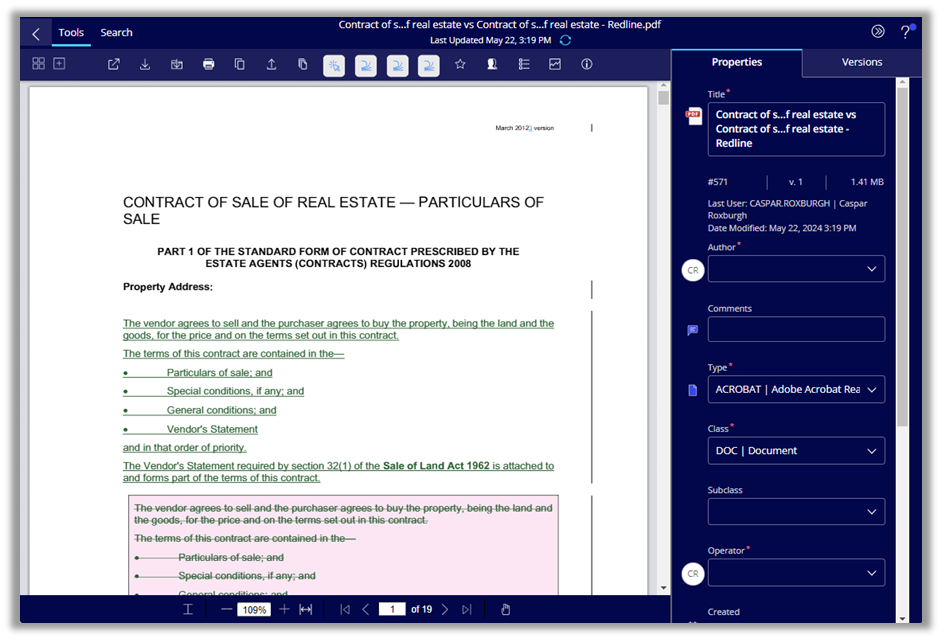942x640 pixels.
Task: Select the hand pan tool
Action: (x=505, y=609)
